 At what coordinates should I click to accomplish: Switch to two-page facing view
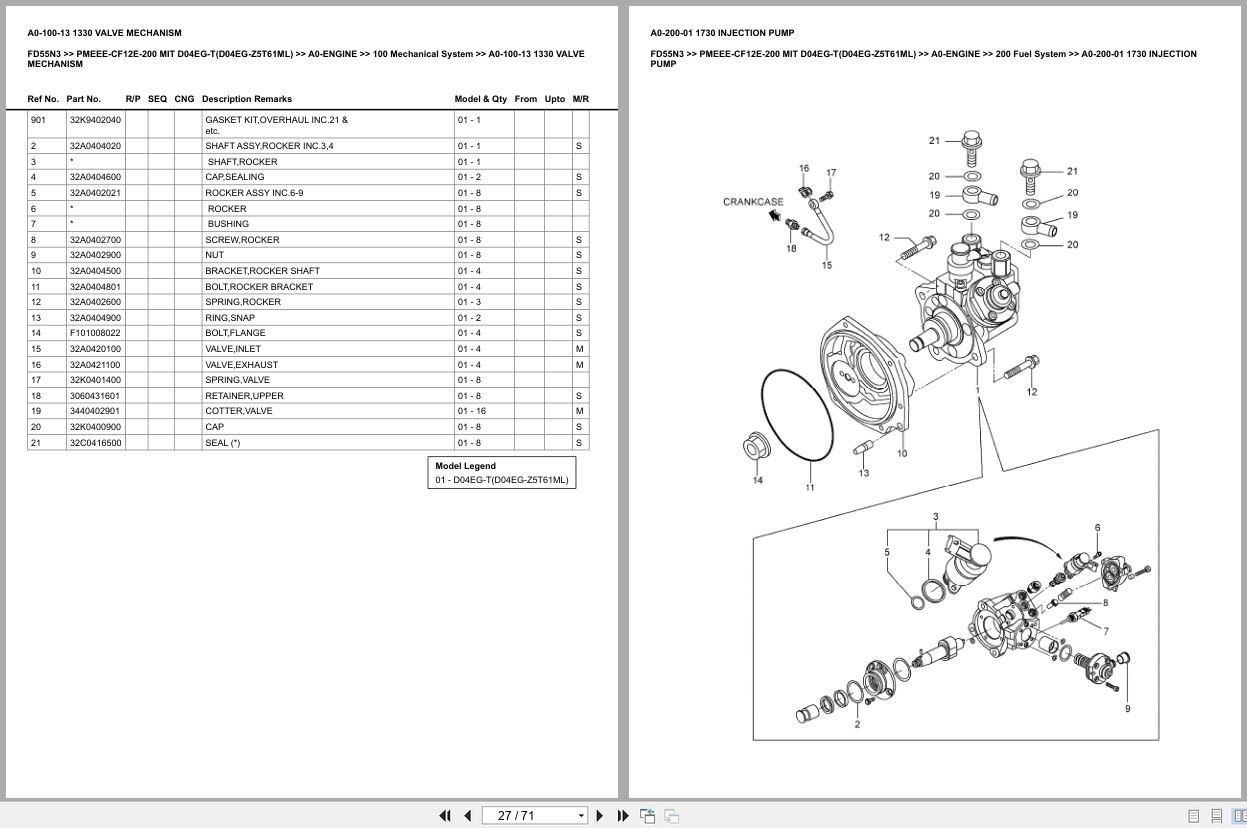(1239, 816)
